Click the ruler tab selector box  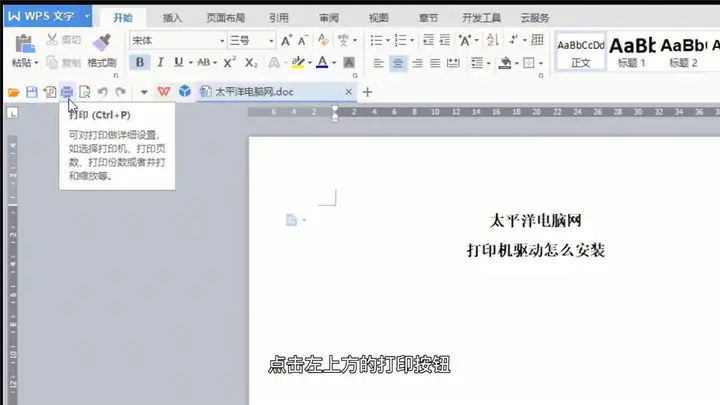click(x=12, y=112)
